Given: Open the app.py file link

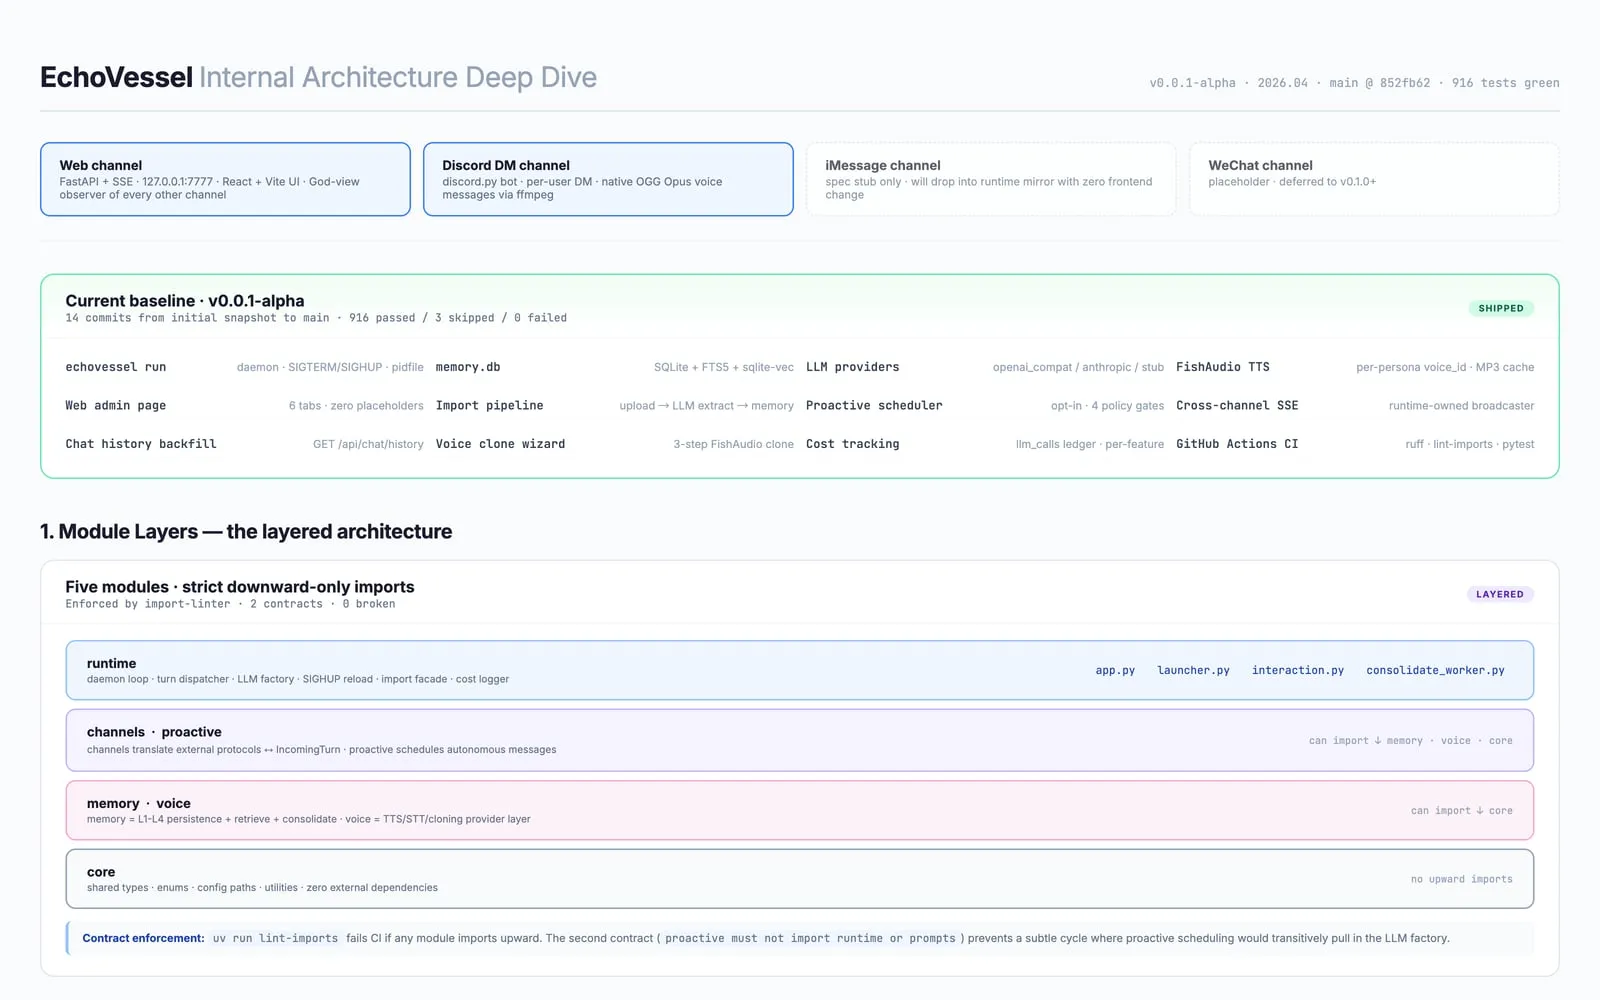Looking at the screenshot, I should (x=1115, y=670).
